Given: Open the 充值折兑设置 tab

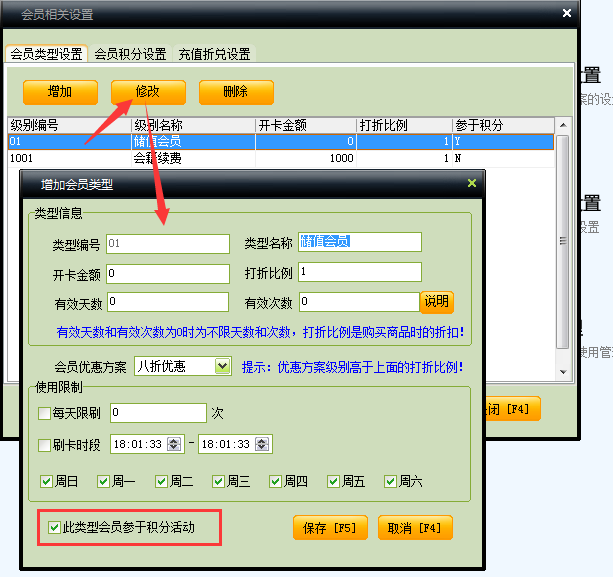Looking at the screenshot, I should (214, 54).
